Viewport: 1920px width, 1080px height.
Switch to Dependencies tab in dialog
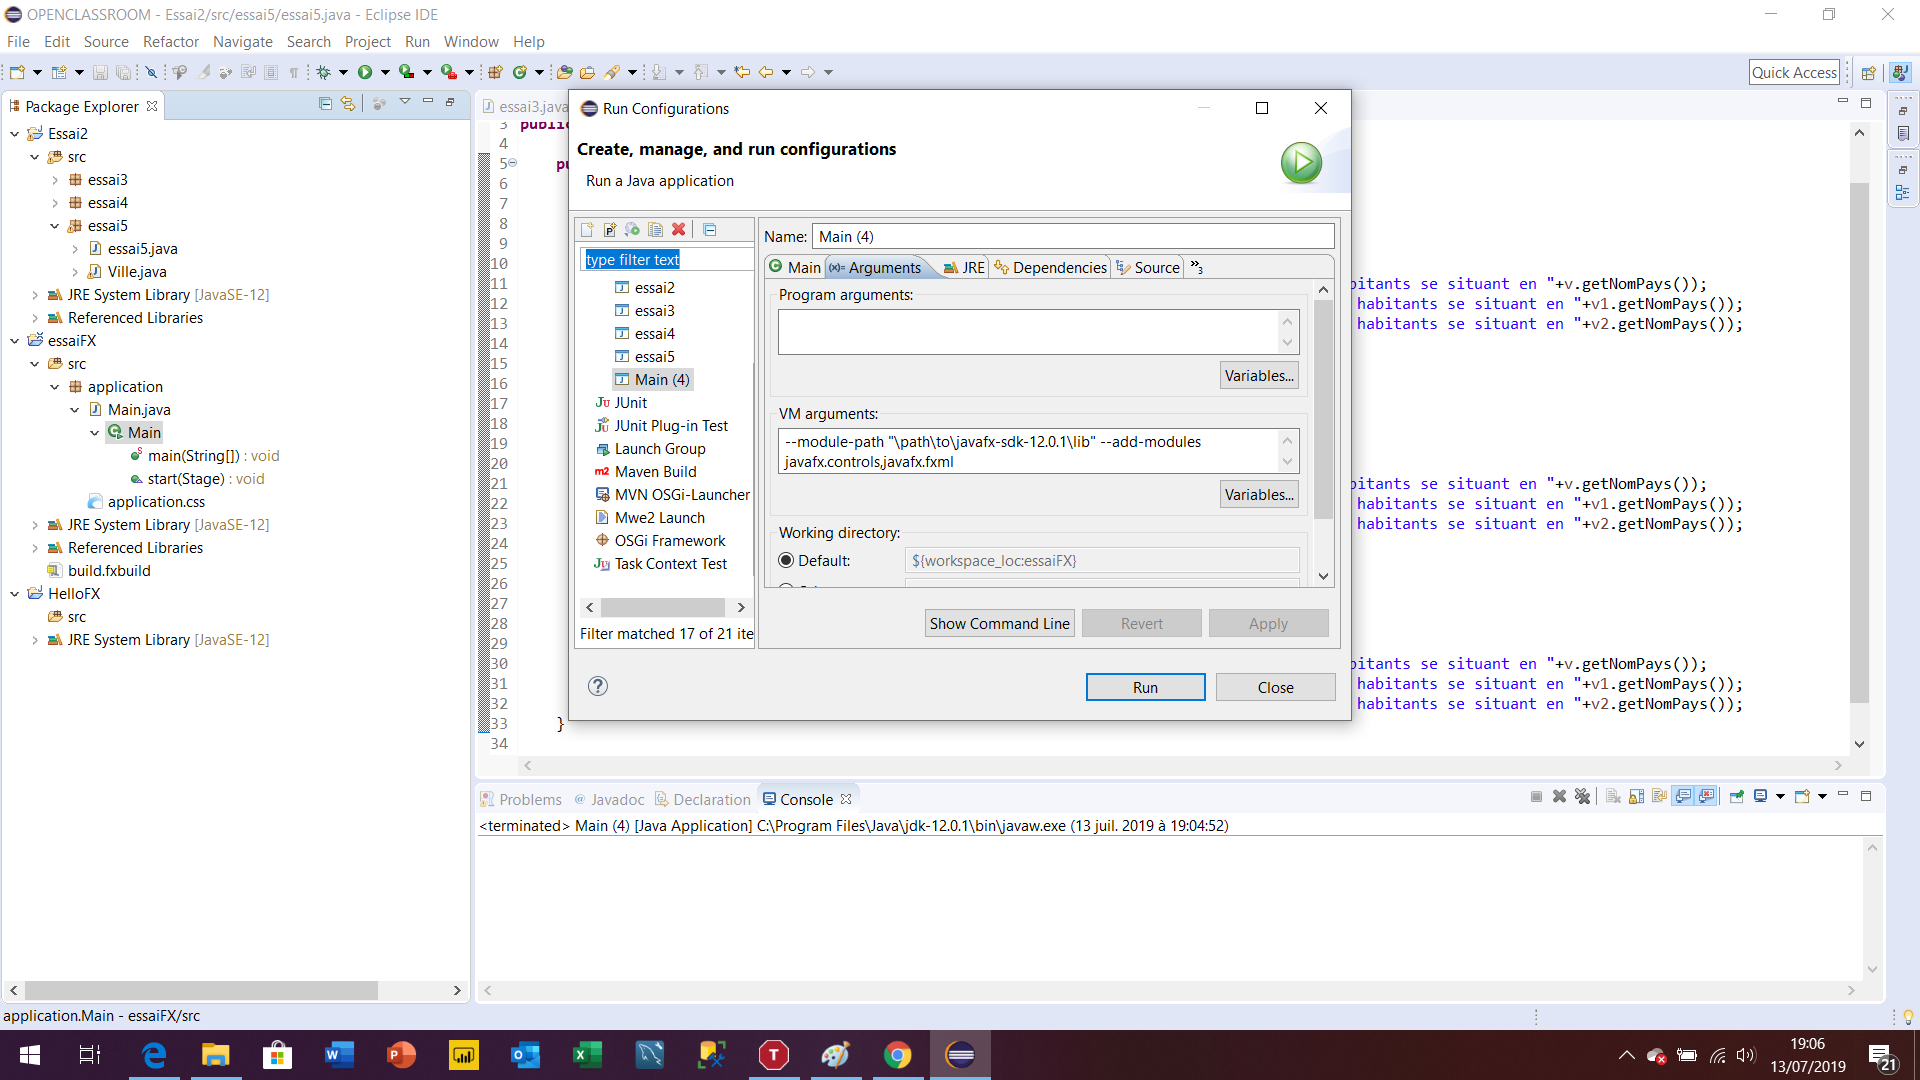click(x=1050, y=268)
